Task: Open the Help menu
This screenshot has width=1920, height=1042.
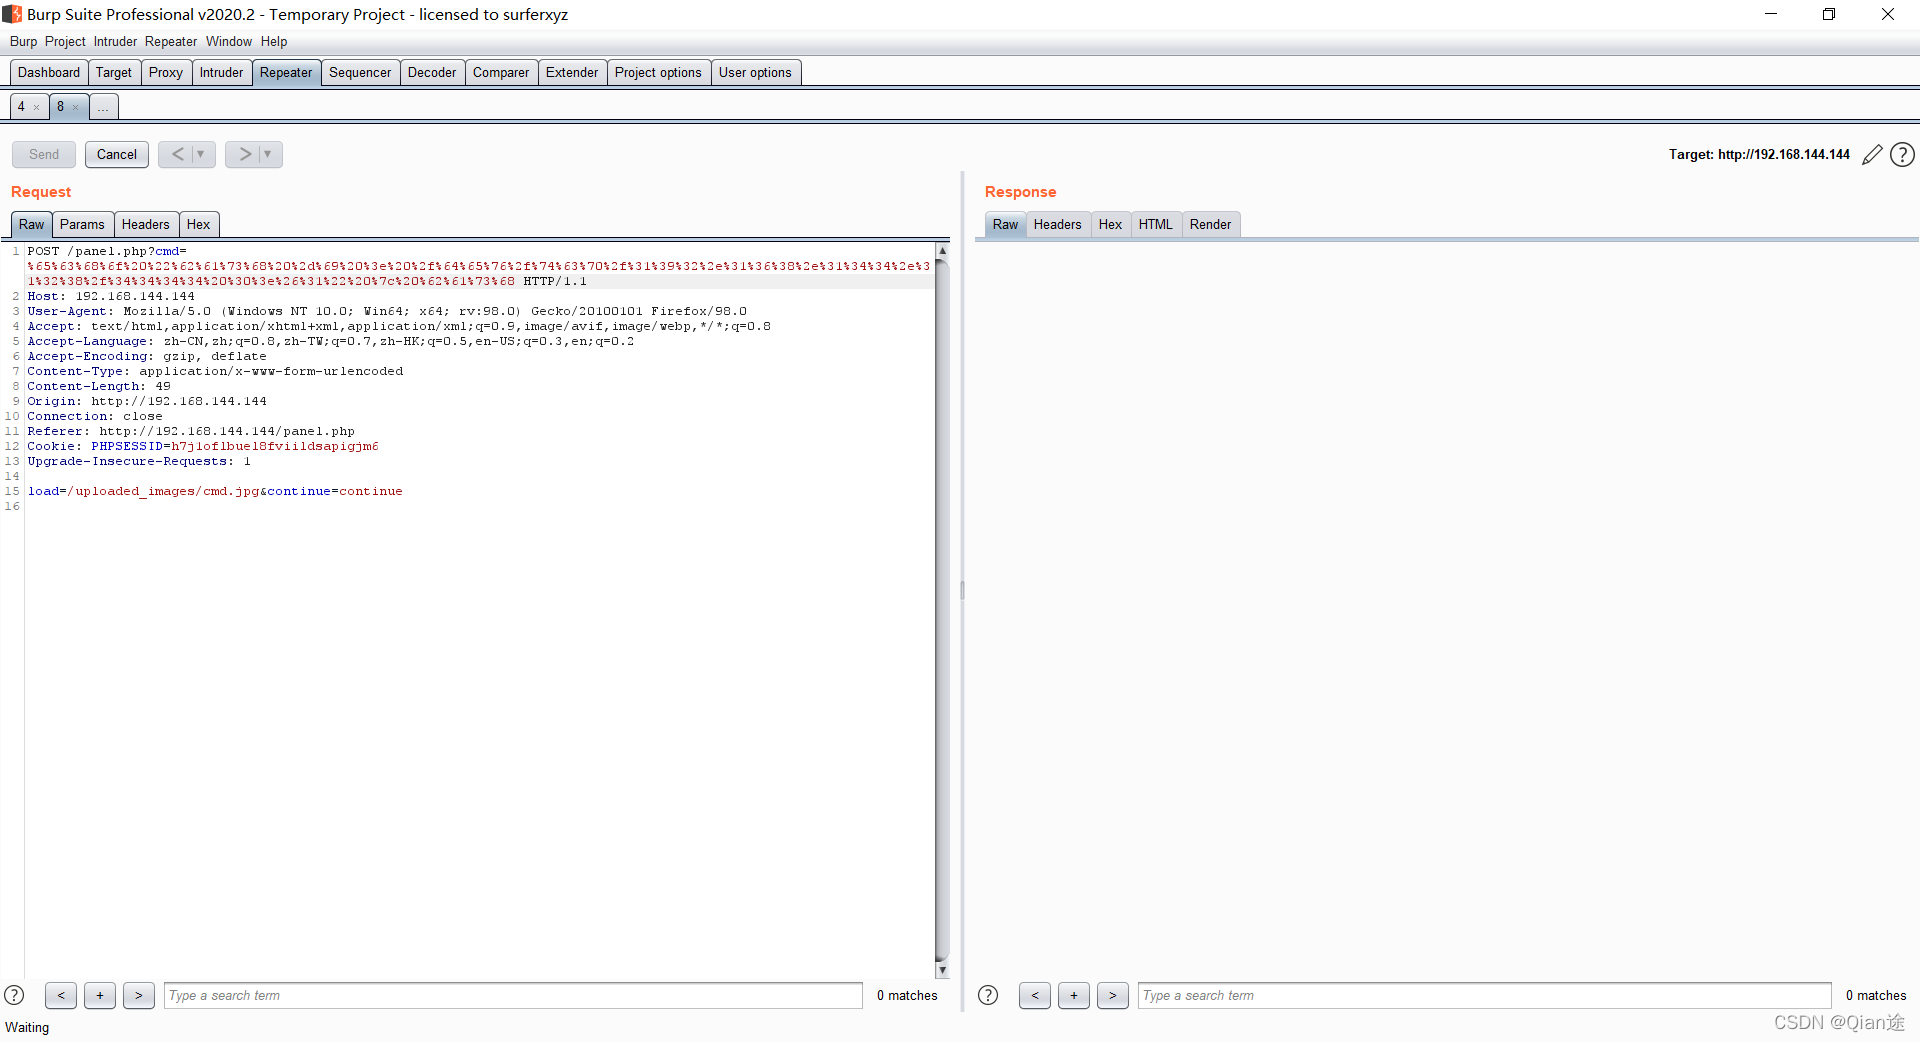Action: point(274,41)
